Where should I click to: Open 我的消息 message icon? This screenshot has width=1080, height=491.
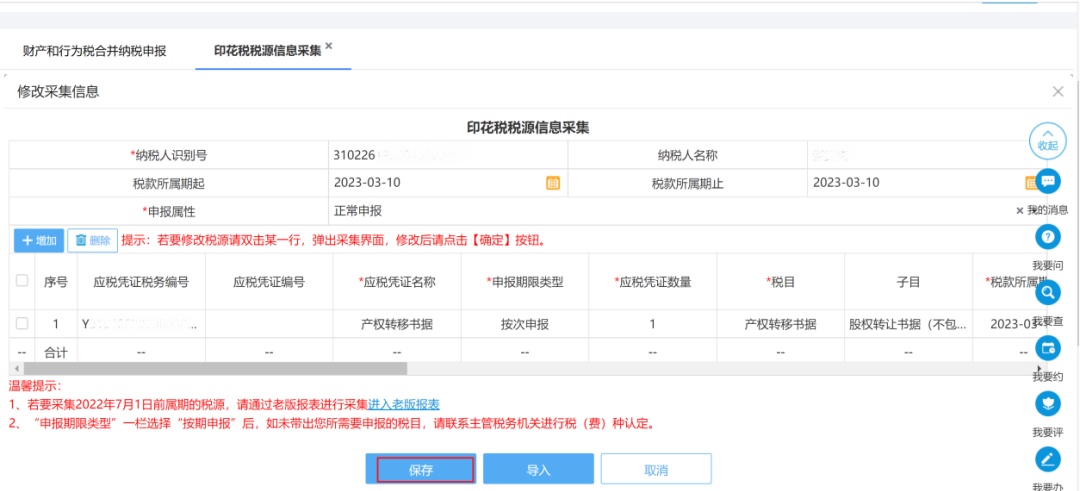click(1047, 181)
